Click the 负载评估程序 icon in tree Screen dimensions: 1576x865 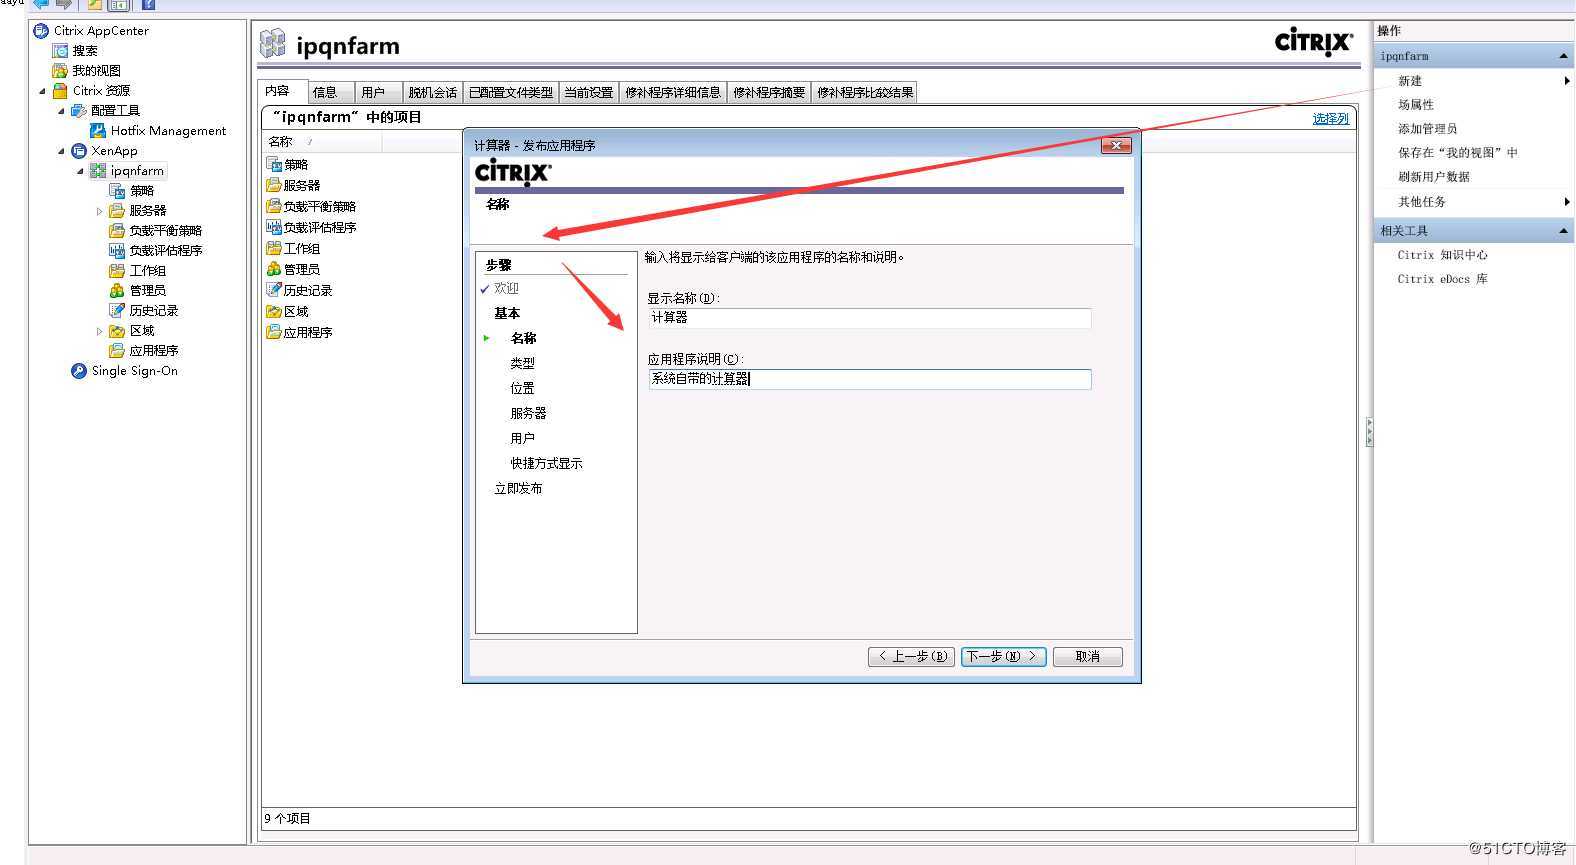click(117, 250)
